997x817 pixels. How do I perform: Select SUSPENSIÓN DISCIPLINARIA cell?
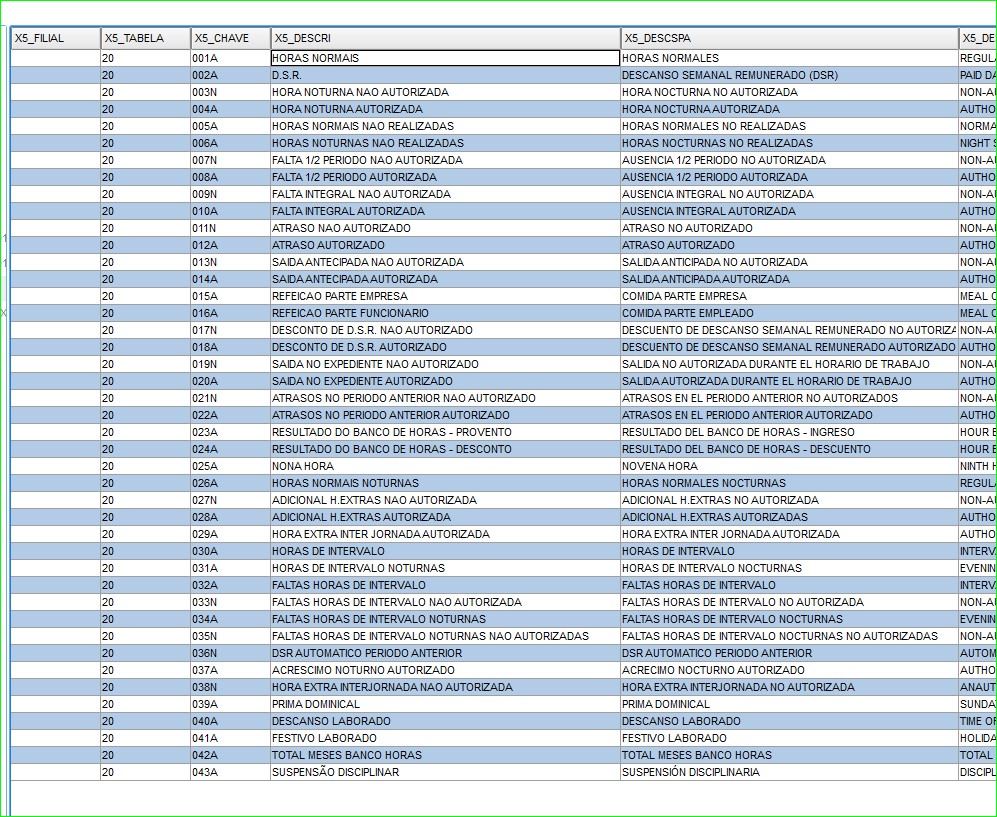790,772
